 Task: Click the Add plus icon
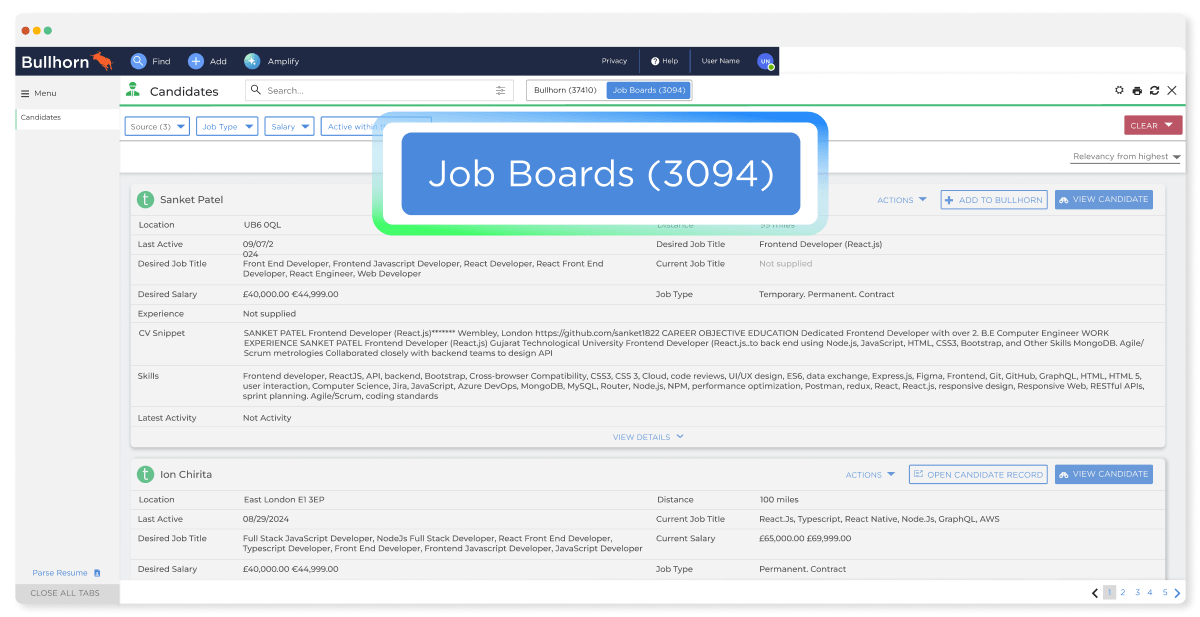[196, 61]
